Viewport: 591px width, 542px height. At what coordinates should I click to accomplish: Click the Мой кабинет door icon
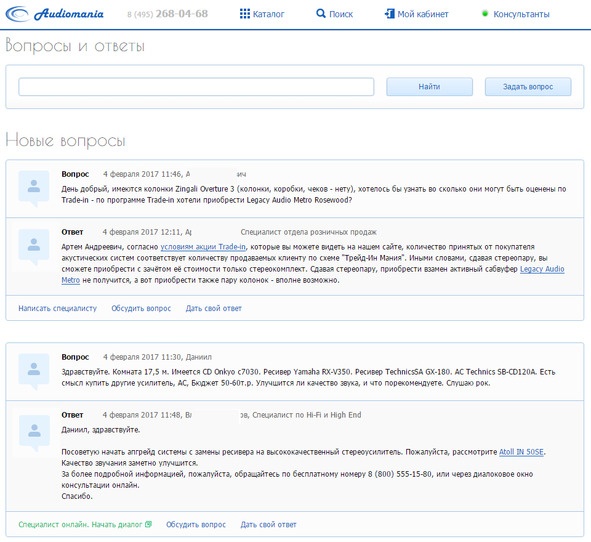point(389,14)
